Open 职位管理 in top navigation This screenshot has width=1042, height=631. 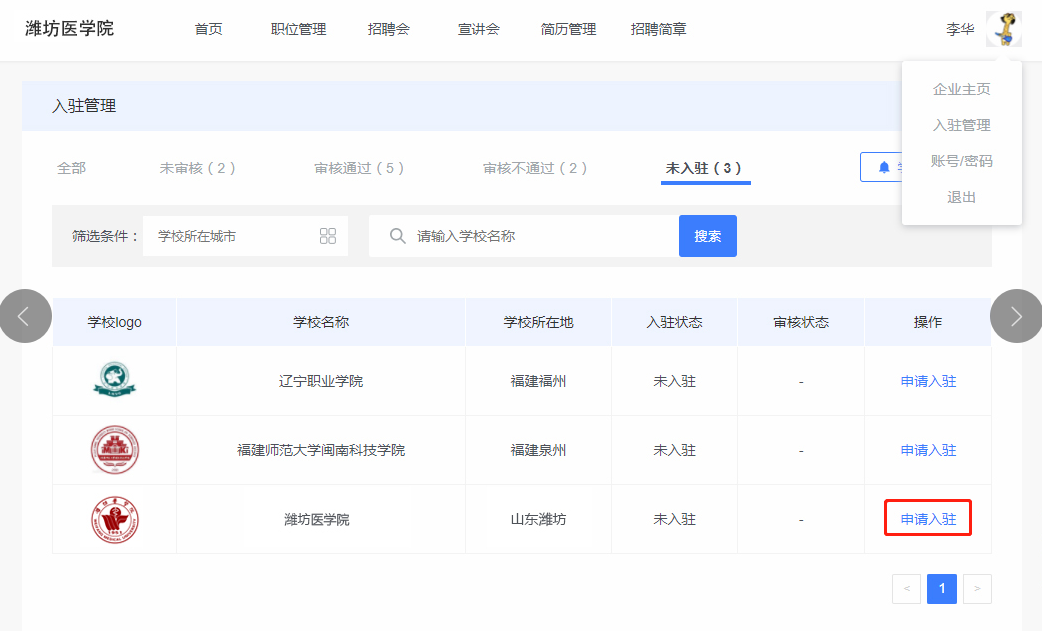(298, 29)
